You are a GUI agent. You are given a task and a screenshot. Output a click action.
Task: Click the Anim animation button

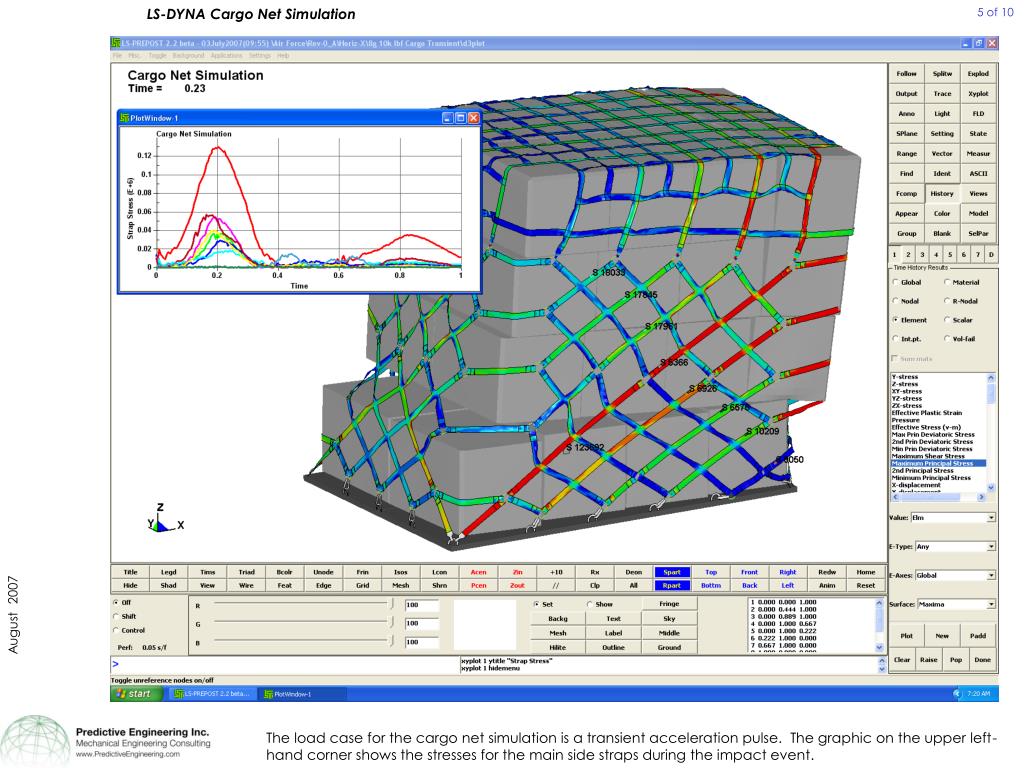827,585
